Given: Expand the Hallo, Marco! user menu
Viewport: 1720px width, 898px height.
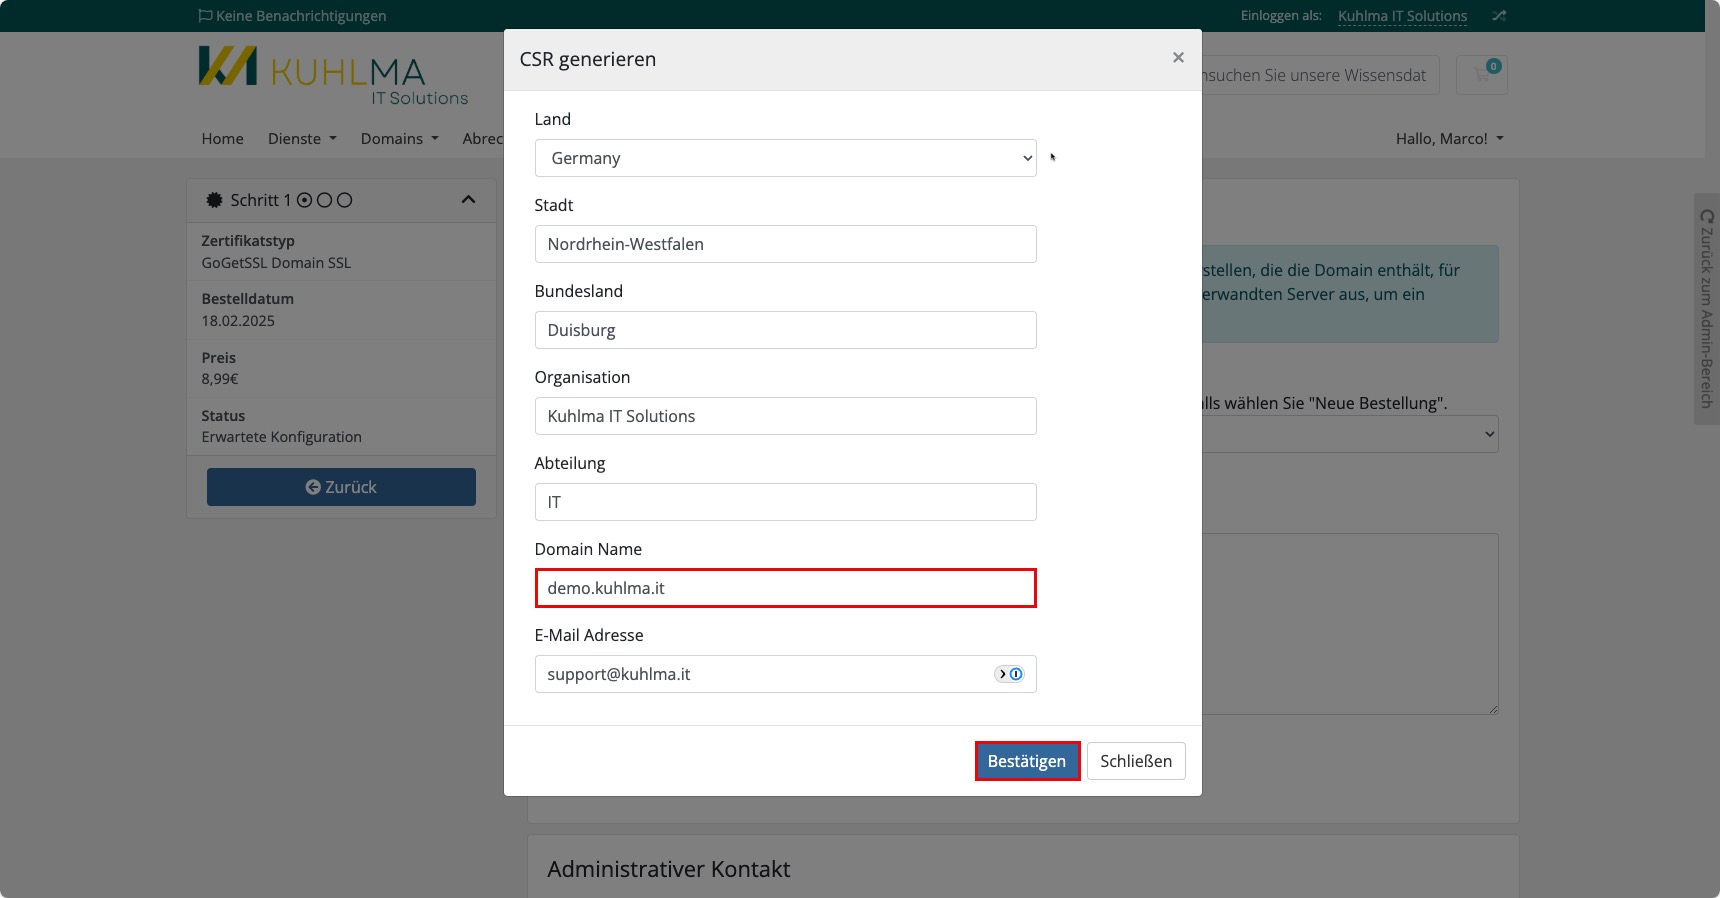Looking at the screenshot, I should pos(1449,139).
